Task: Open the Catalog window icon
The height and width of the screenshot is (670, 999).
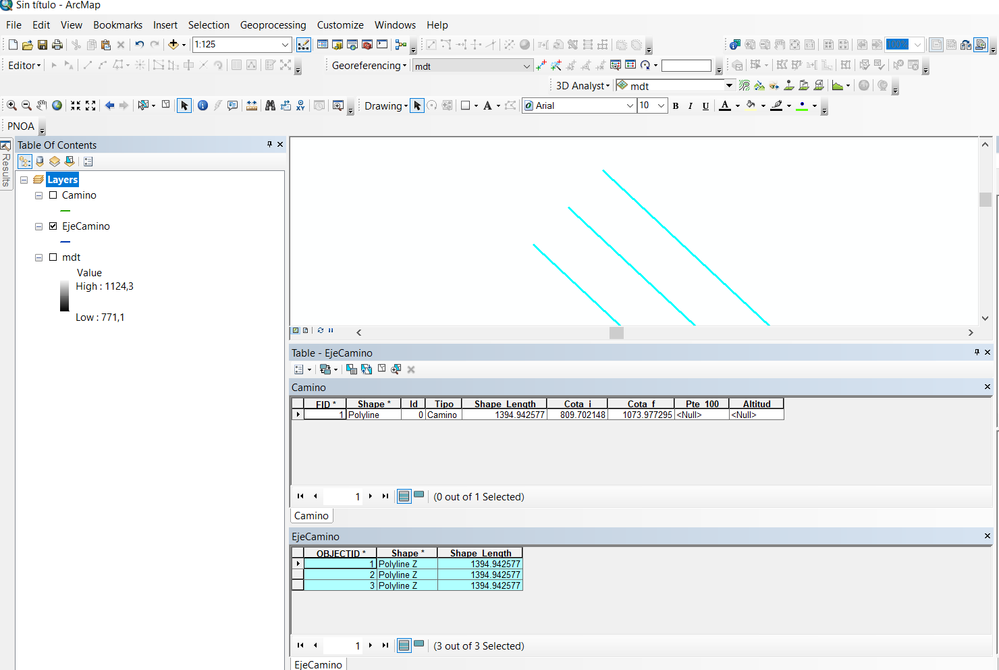Action: click(x=338, y=45)
